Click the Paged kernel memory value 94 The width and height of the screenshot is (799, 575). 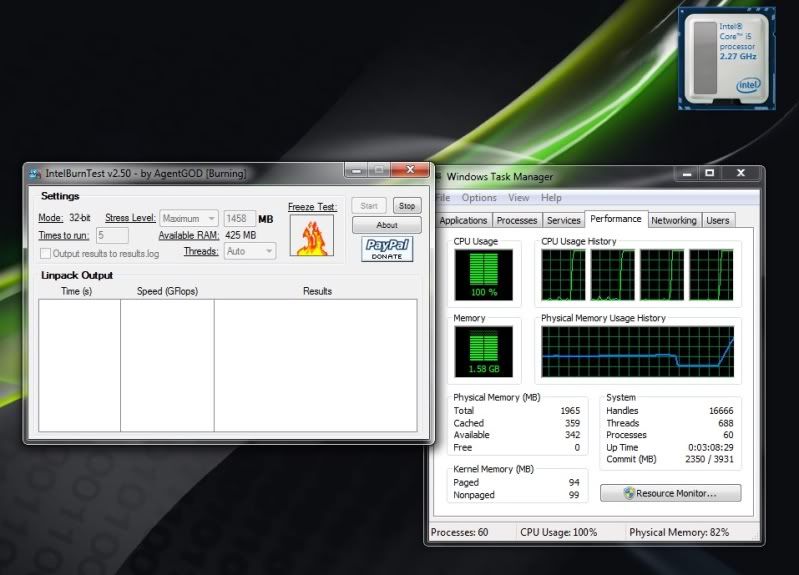574,482
